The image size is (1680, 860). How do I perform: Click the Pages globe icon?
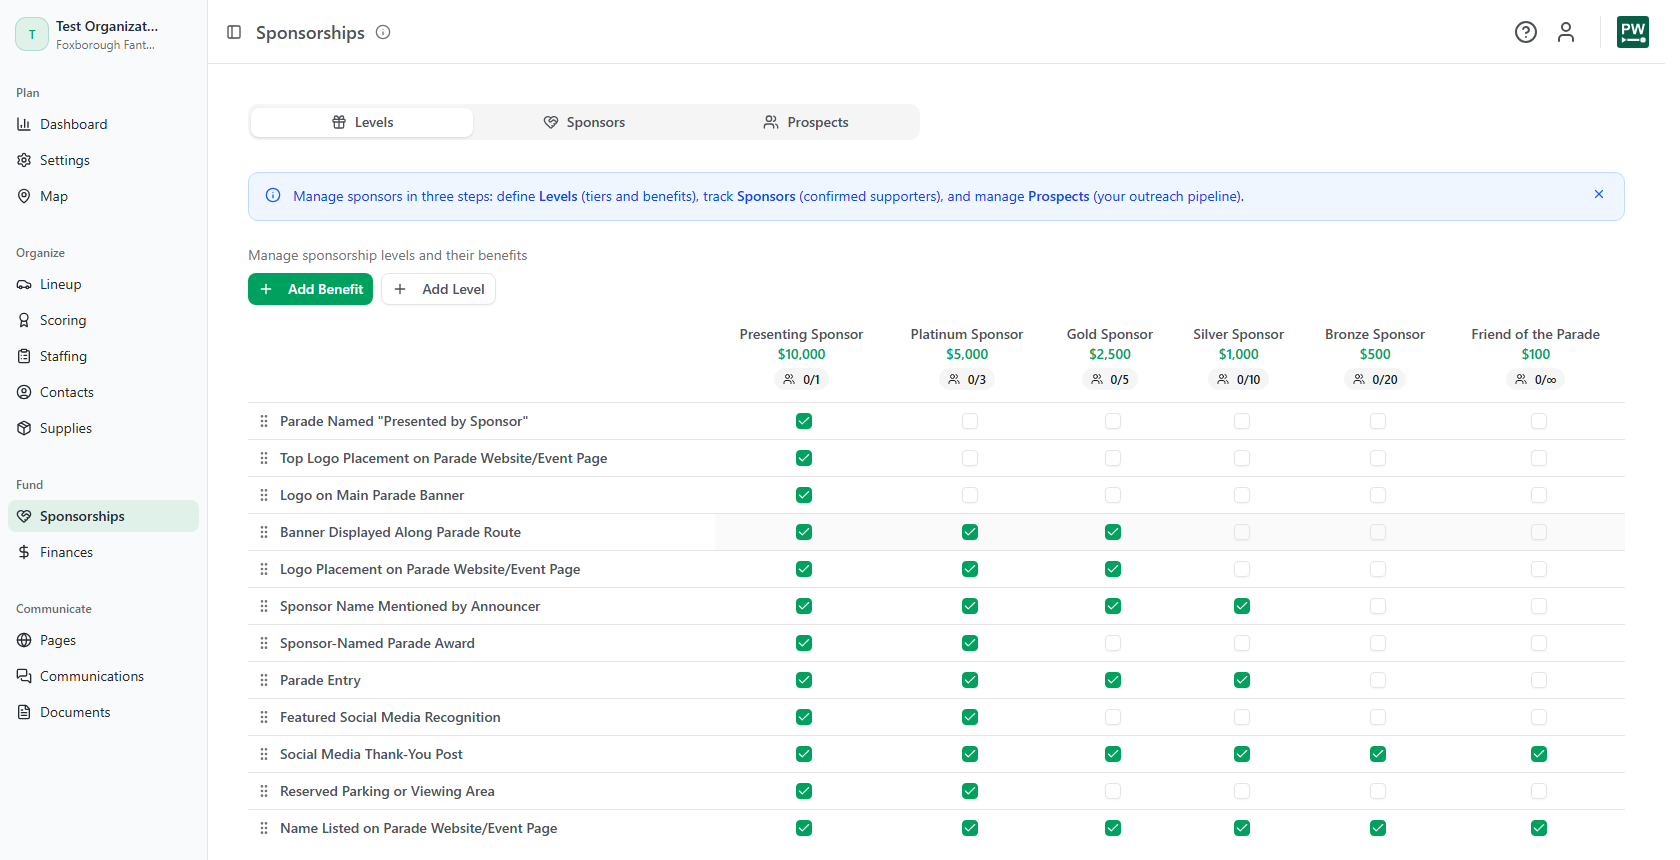24,640
